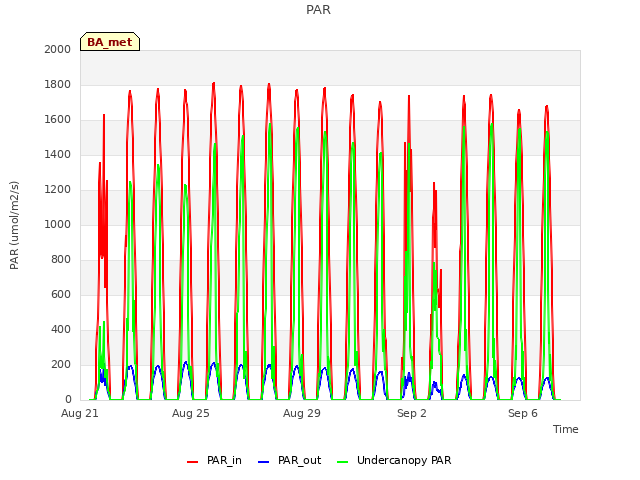The width and height of the screenshot is (640, 480).
Task: Click the PAR chart title
Action: pyautogui.click(x=318, y=10)
